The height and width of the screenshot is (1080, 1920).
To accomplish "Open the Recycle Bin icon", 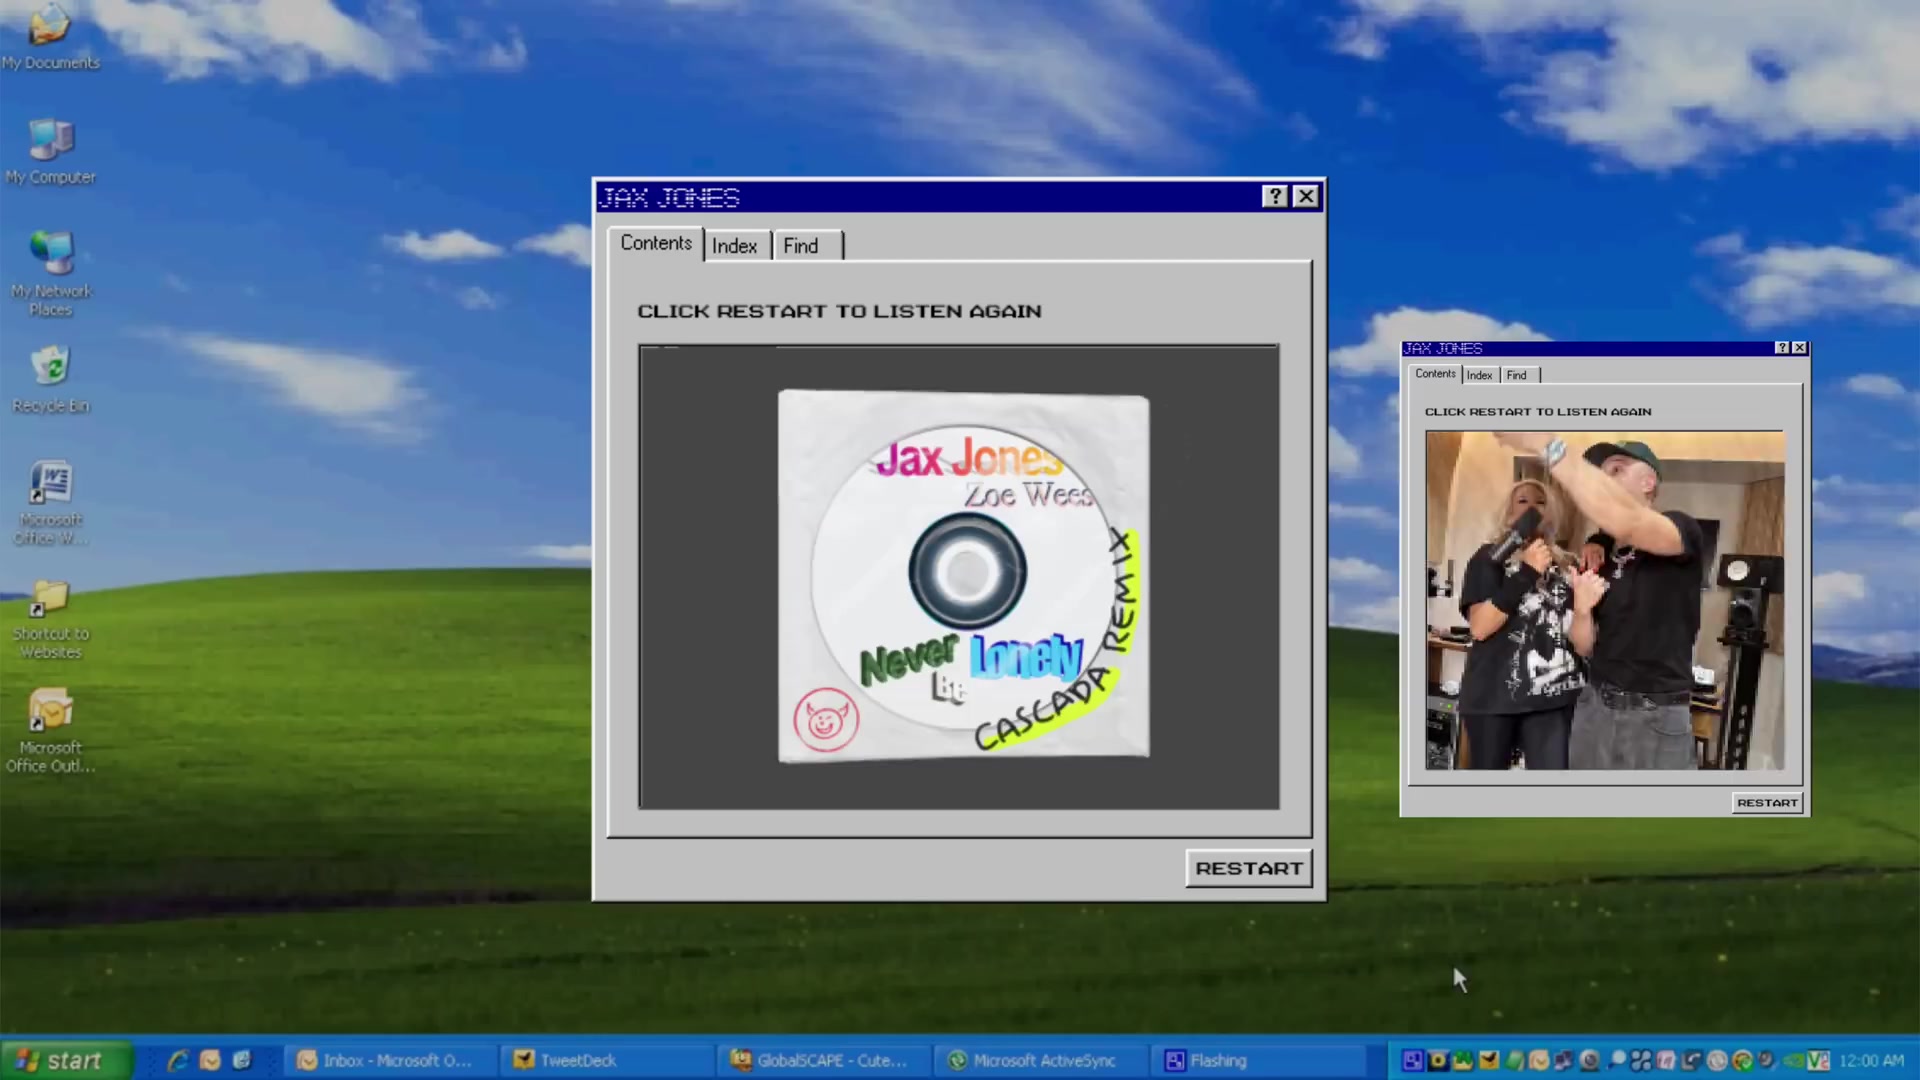I will (x=50, y=380).
